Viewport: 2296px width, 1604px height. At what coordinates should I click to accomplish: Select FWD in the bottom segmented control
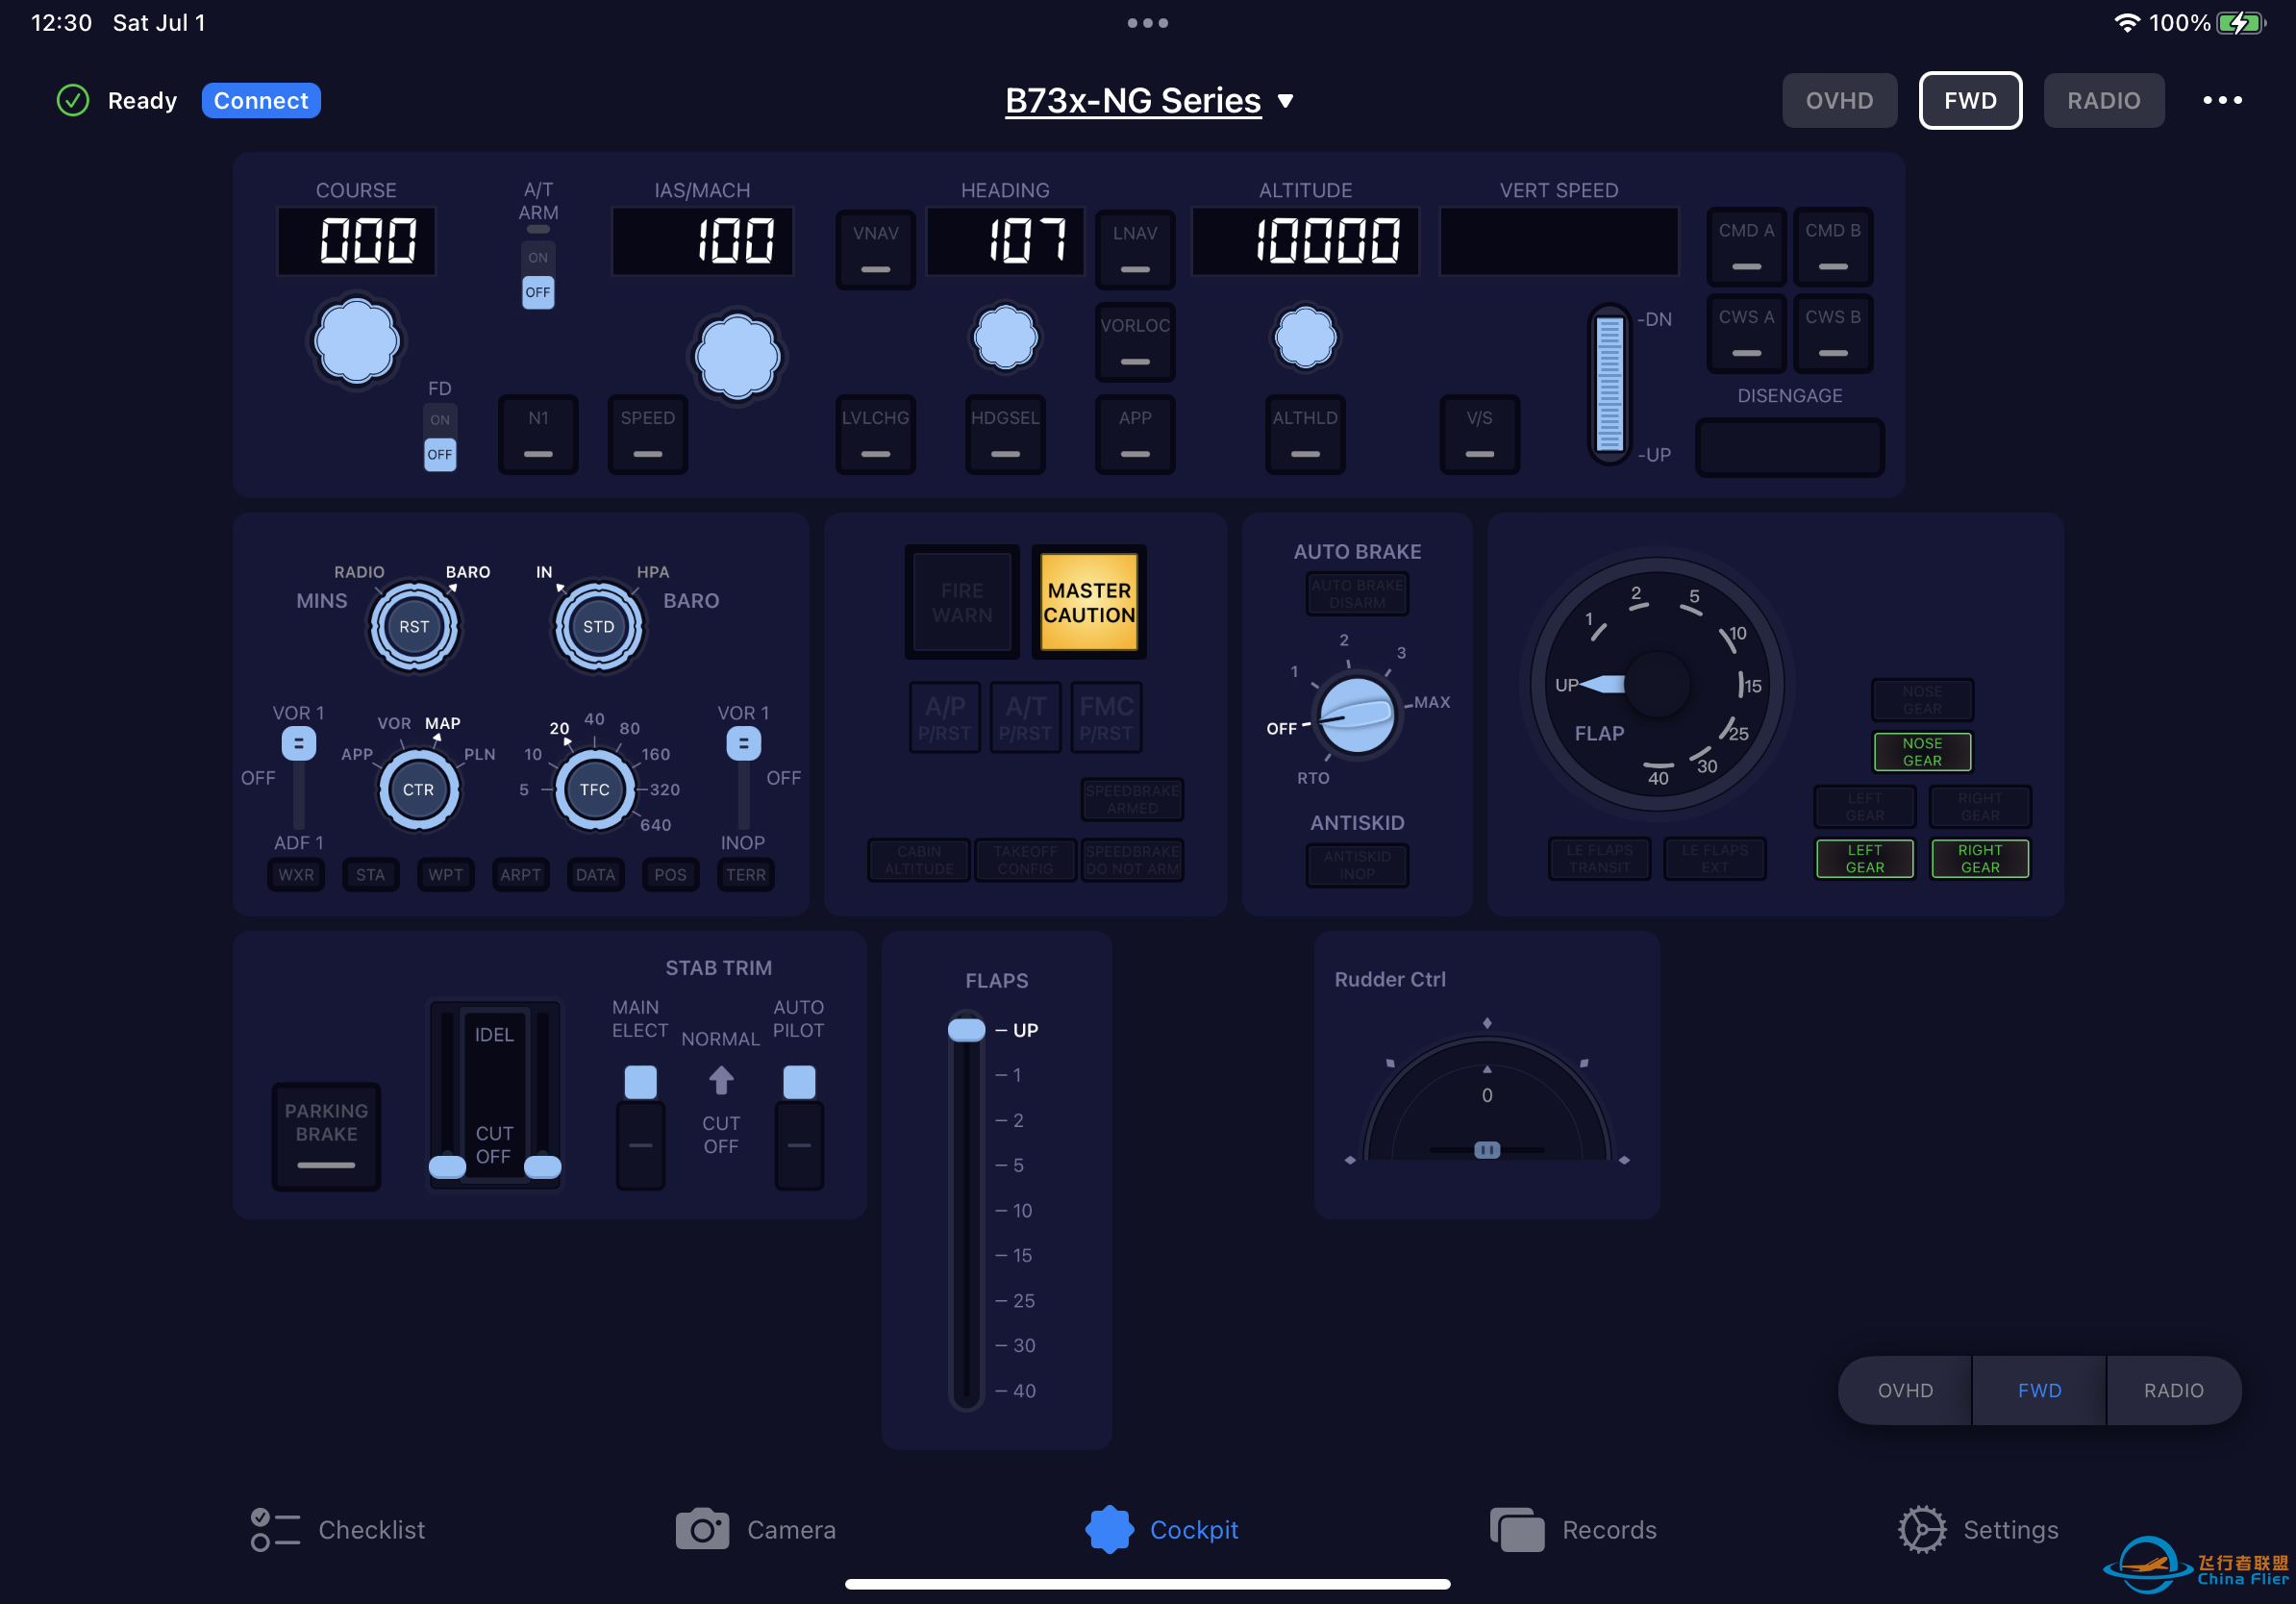click(2039, 1390)
